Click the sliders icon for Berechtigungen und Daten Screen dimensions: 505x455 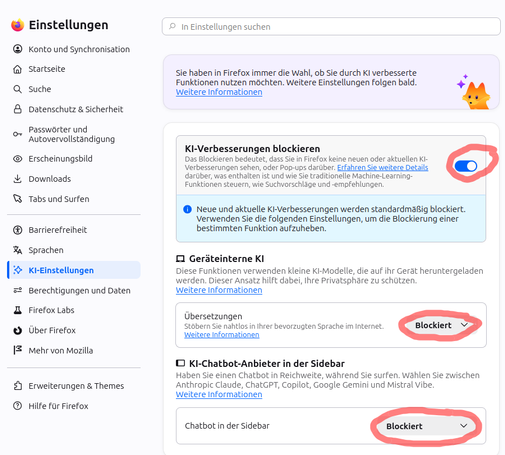[x=18, y=290]
